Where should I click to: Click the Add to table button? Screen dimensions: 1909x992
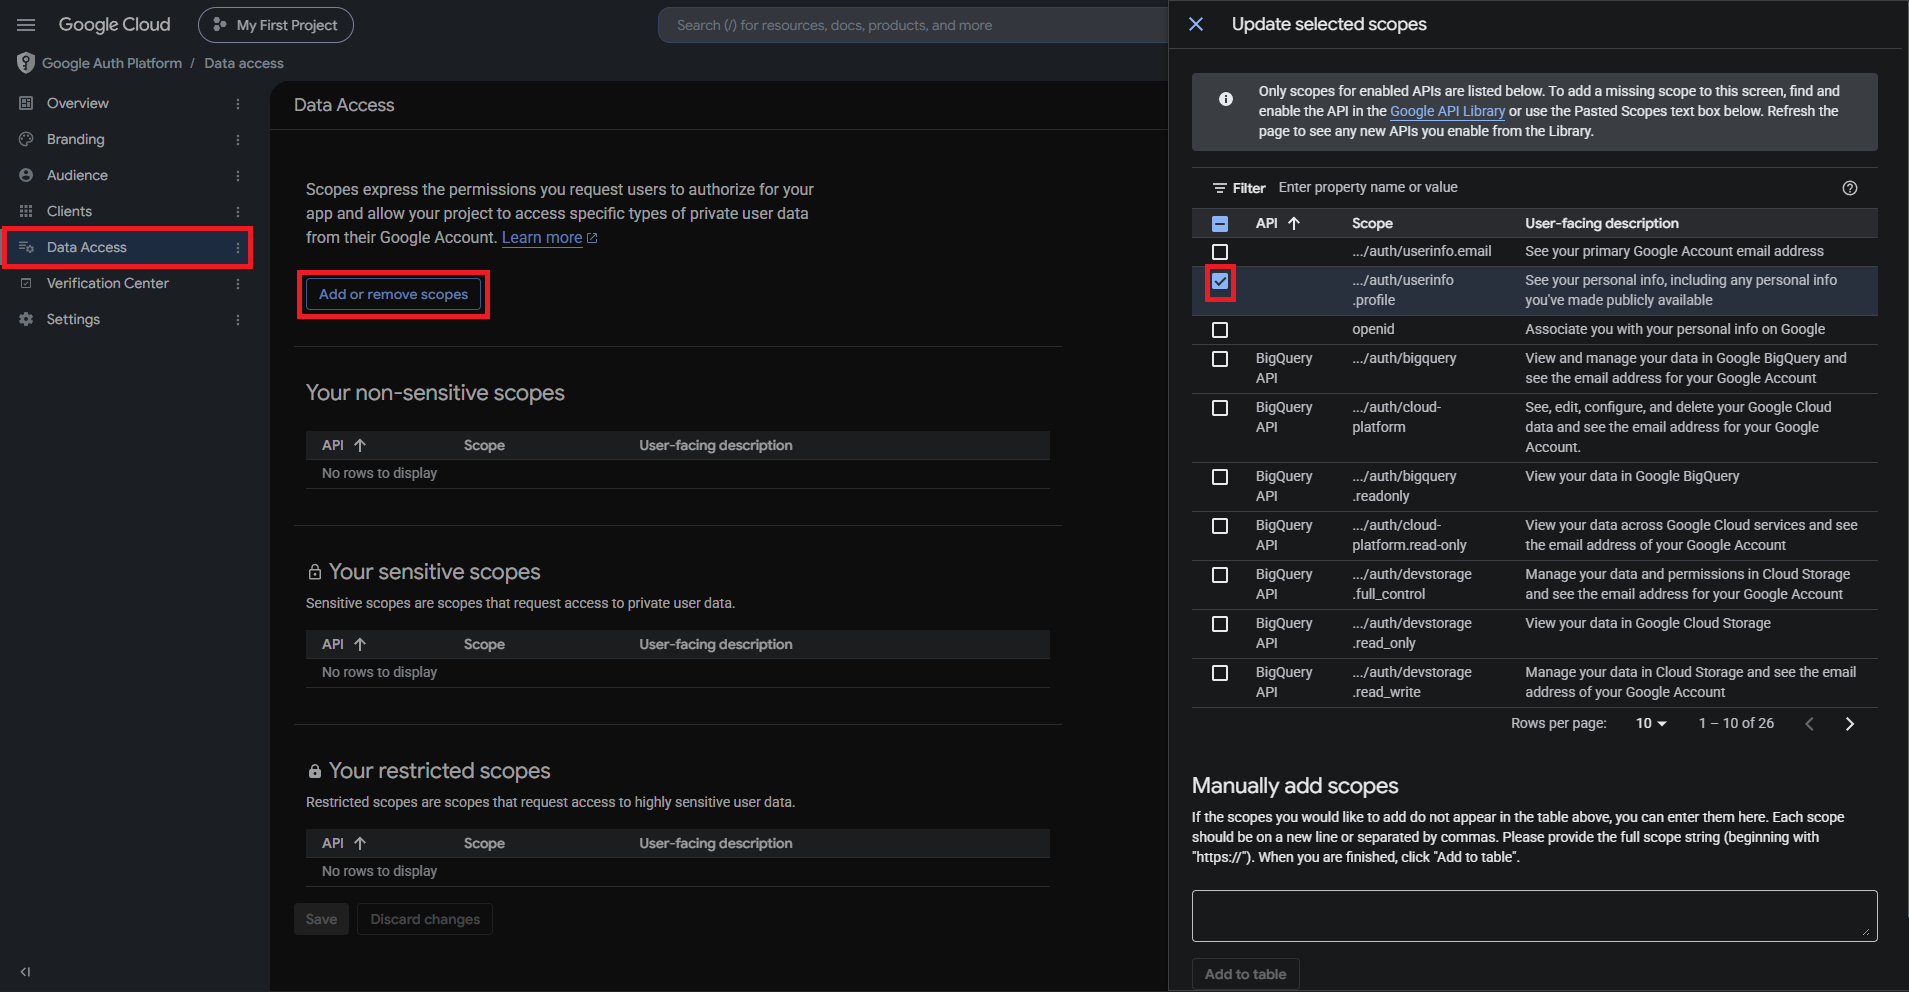(1246, 974)
